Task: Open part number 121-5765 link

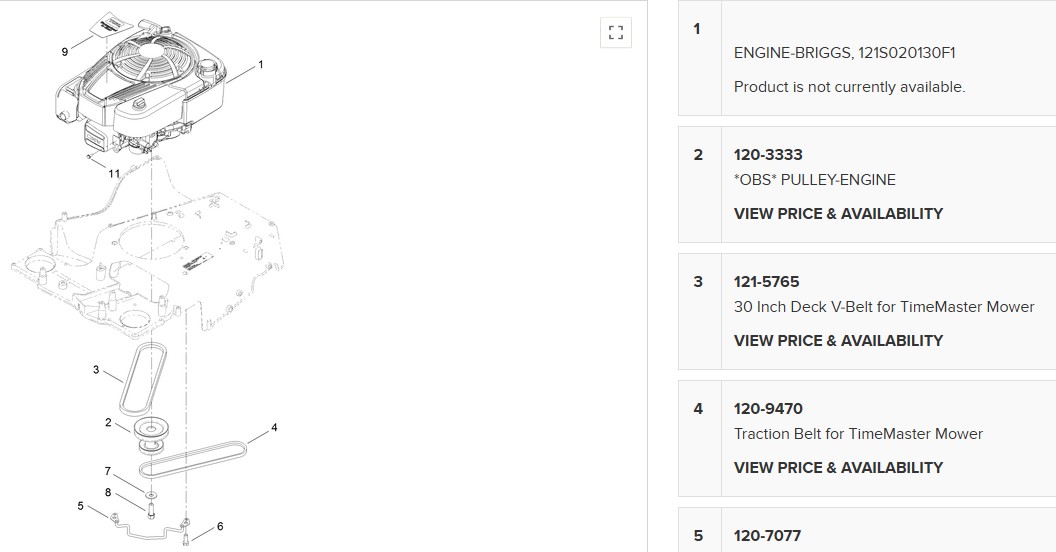Action: click(x=767, y=282)
